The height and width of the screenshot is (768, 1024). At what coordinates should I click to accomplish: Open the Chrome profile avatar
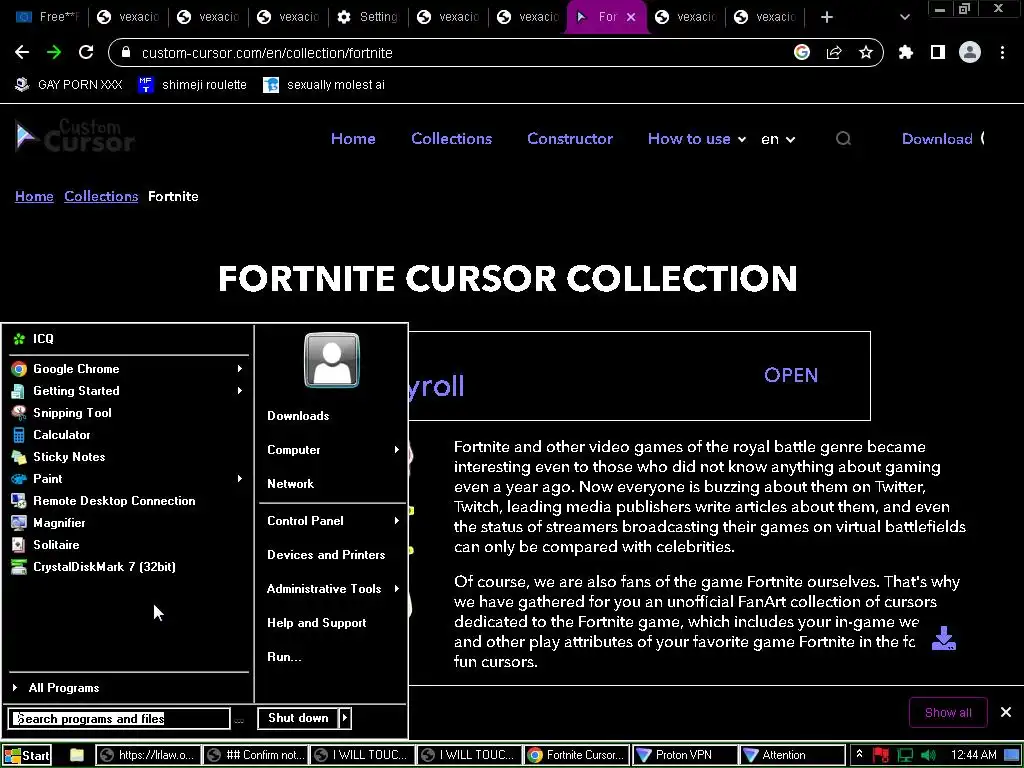click(970, 53)
